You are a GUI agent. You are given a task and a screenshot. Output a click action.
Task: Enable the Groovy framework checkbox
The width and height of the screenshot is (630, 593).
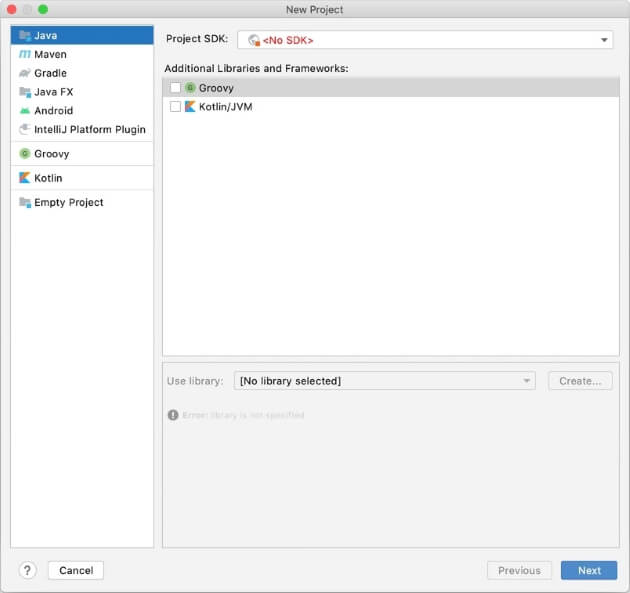click(176, 88)
